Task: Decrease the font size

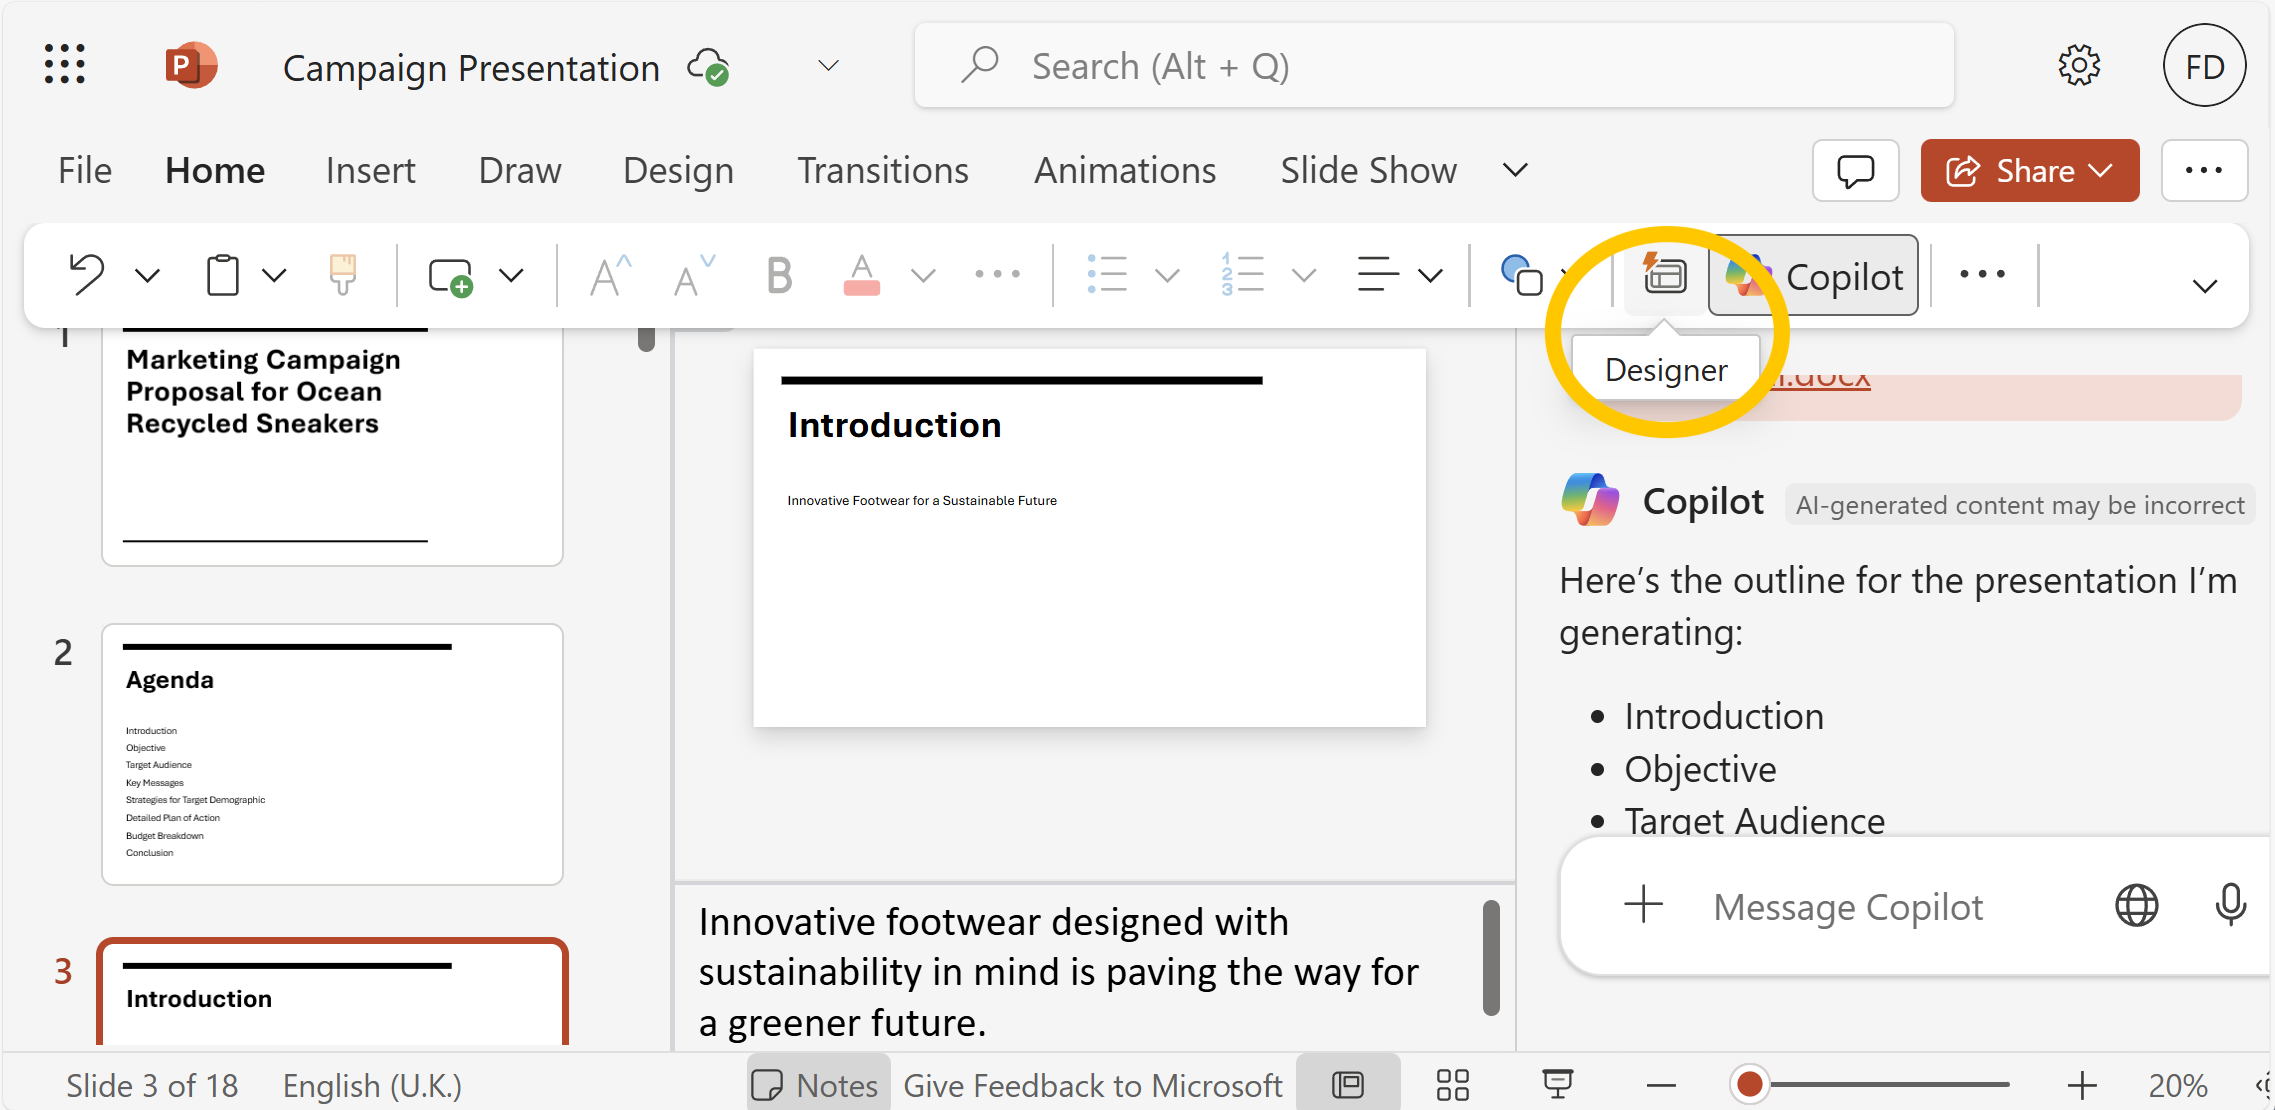Action: click(693, 275)
